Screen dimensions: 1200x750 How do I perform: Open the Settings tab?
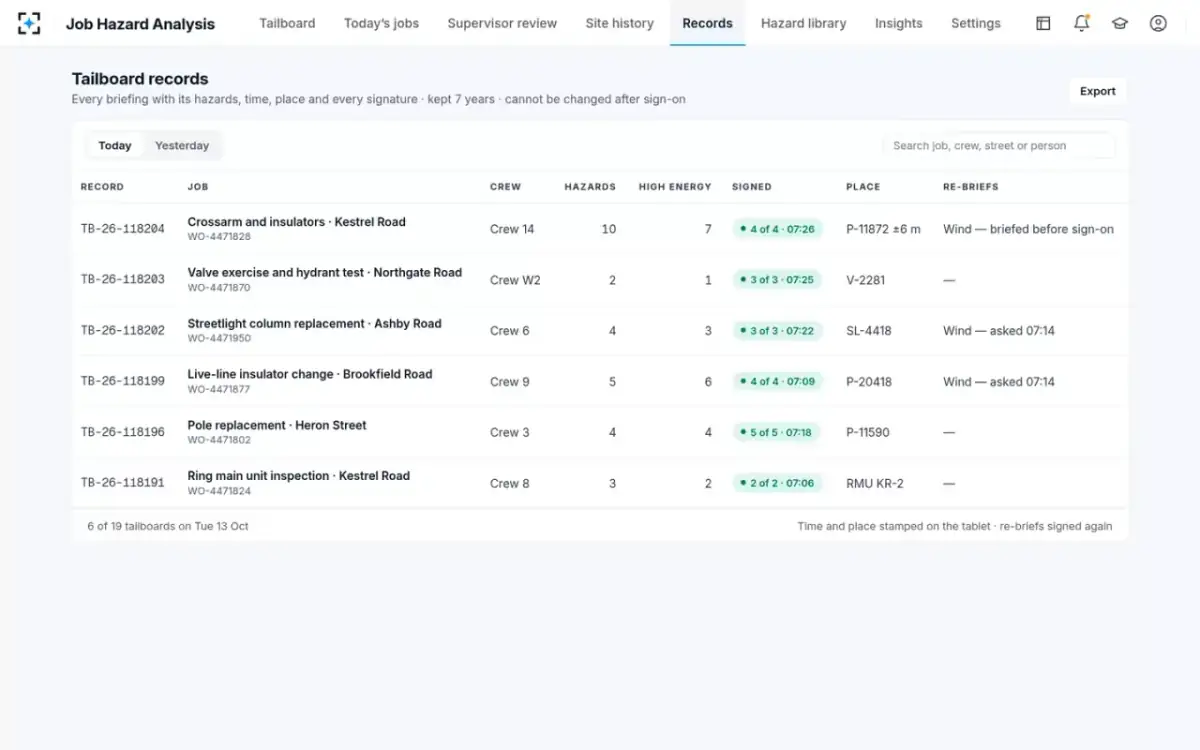976,23
